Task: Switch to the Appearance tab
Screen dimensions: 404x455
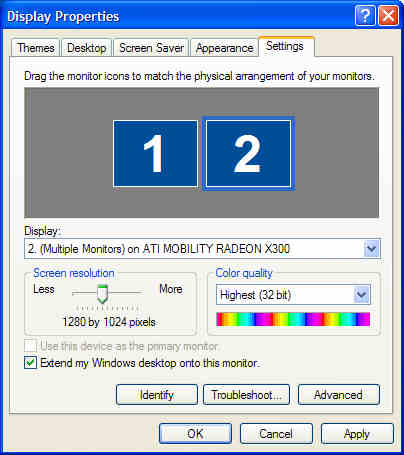Action: tap(224, 48)
